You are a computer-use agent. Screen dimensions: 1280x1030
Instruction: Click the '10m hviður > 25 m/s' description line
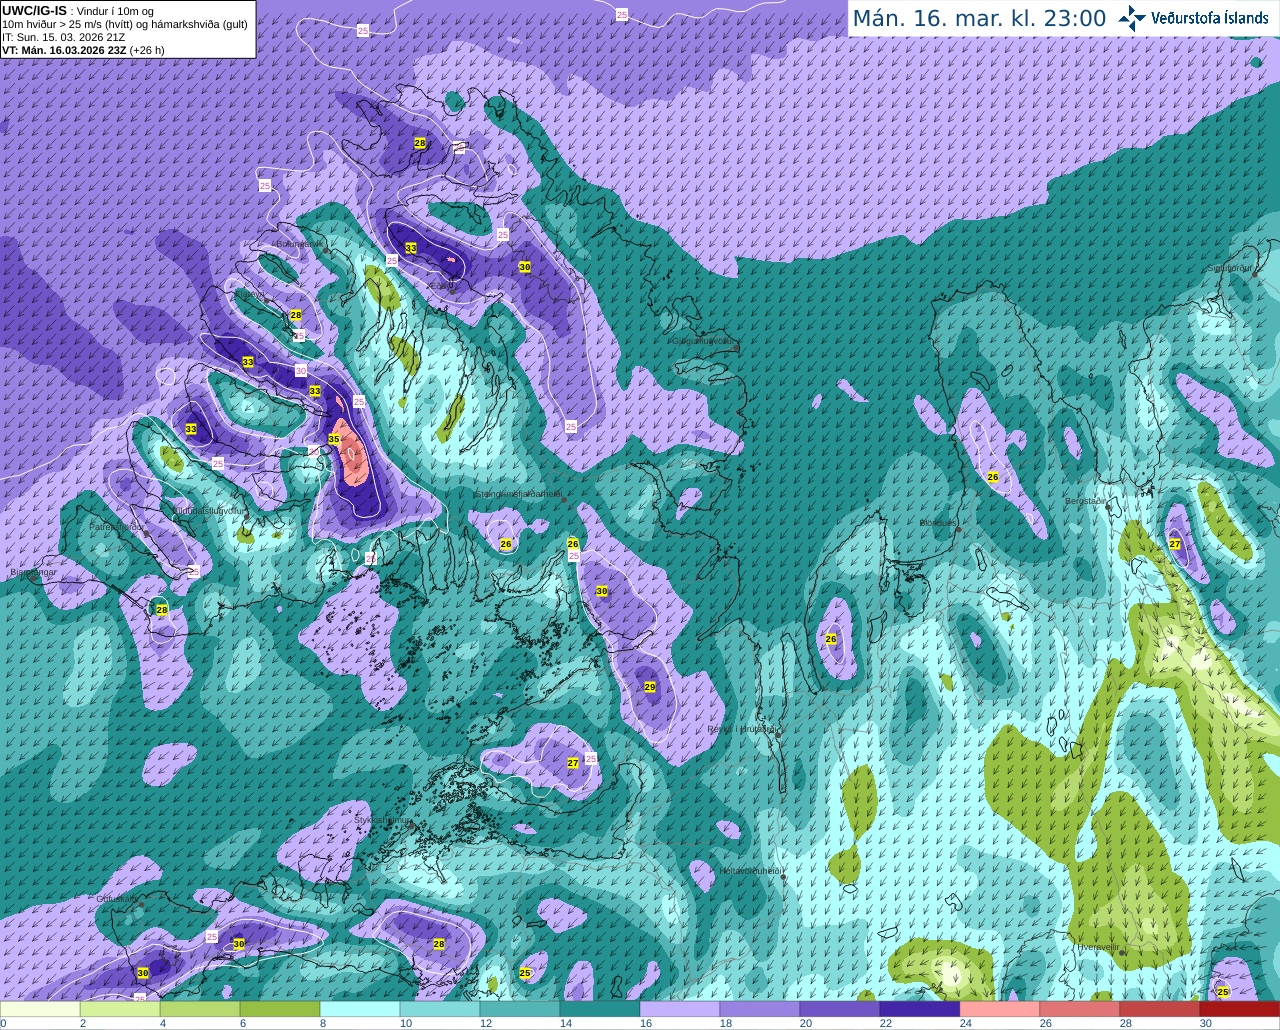125,24
